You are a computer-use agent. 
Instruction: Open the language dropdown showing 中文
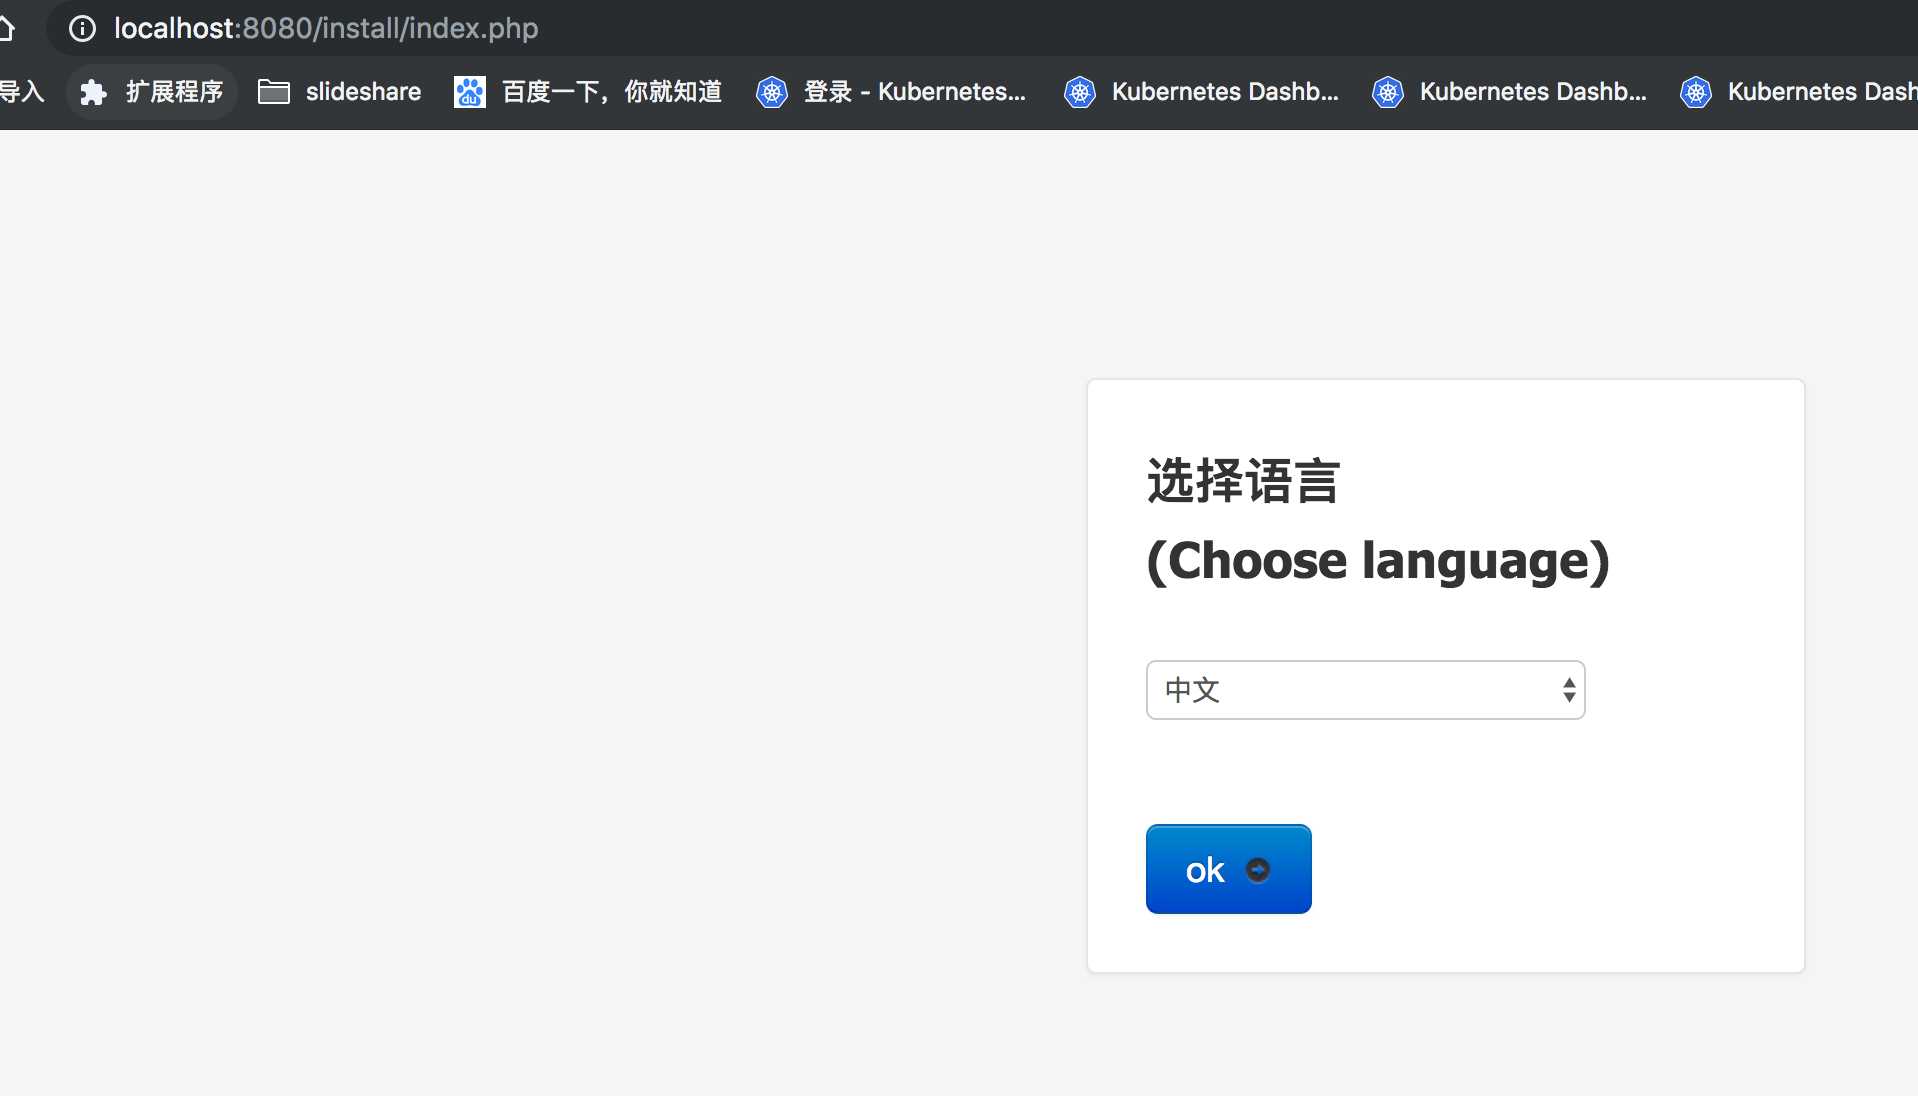pos(1365,690)
